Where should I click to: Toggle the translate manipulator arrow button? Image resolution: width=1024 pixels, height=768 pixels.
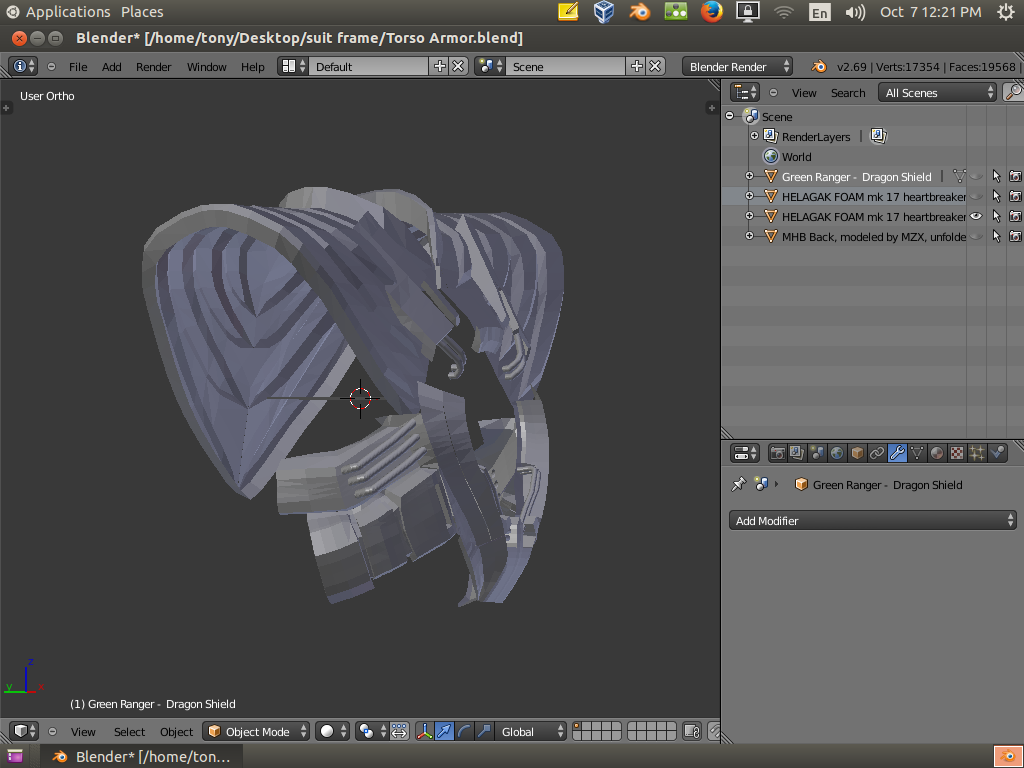tap(444, 731)
